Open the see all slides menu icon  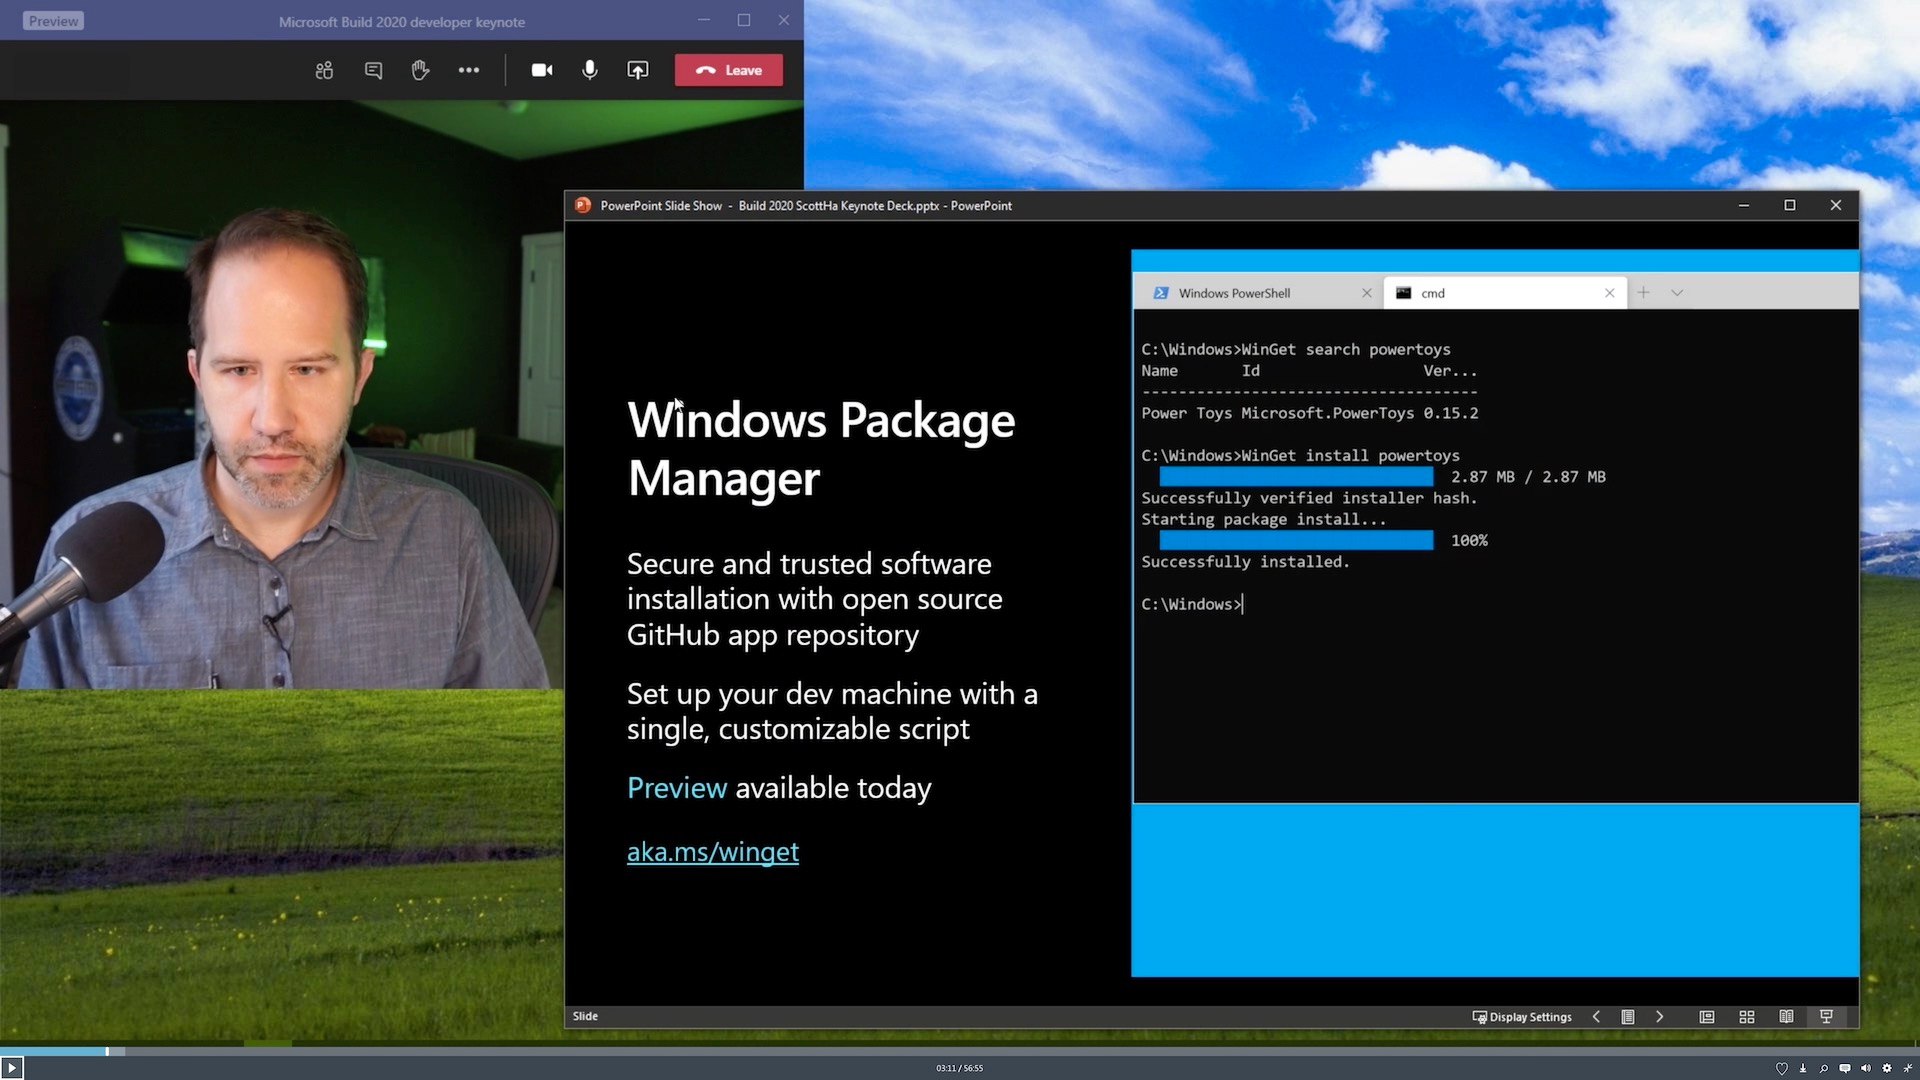point(1628,1017)
